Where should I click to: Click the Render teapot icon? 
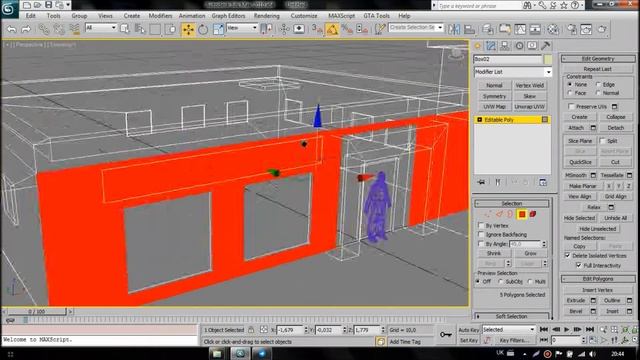pyautogui.click(x=602, y=29)
